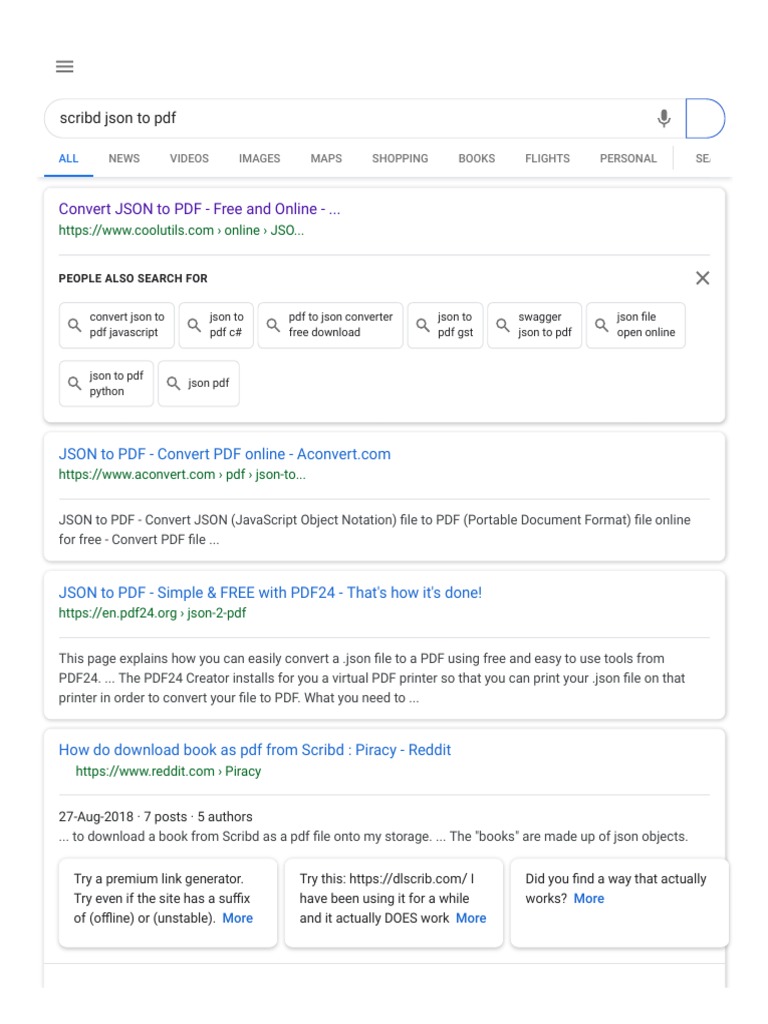This screenshot has width=768, height=1024.
Task: Open the Videos search tab
Action: pyautogui.click(x=189, y=158)
